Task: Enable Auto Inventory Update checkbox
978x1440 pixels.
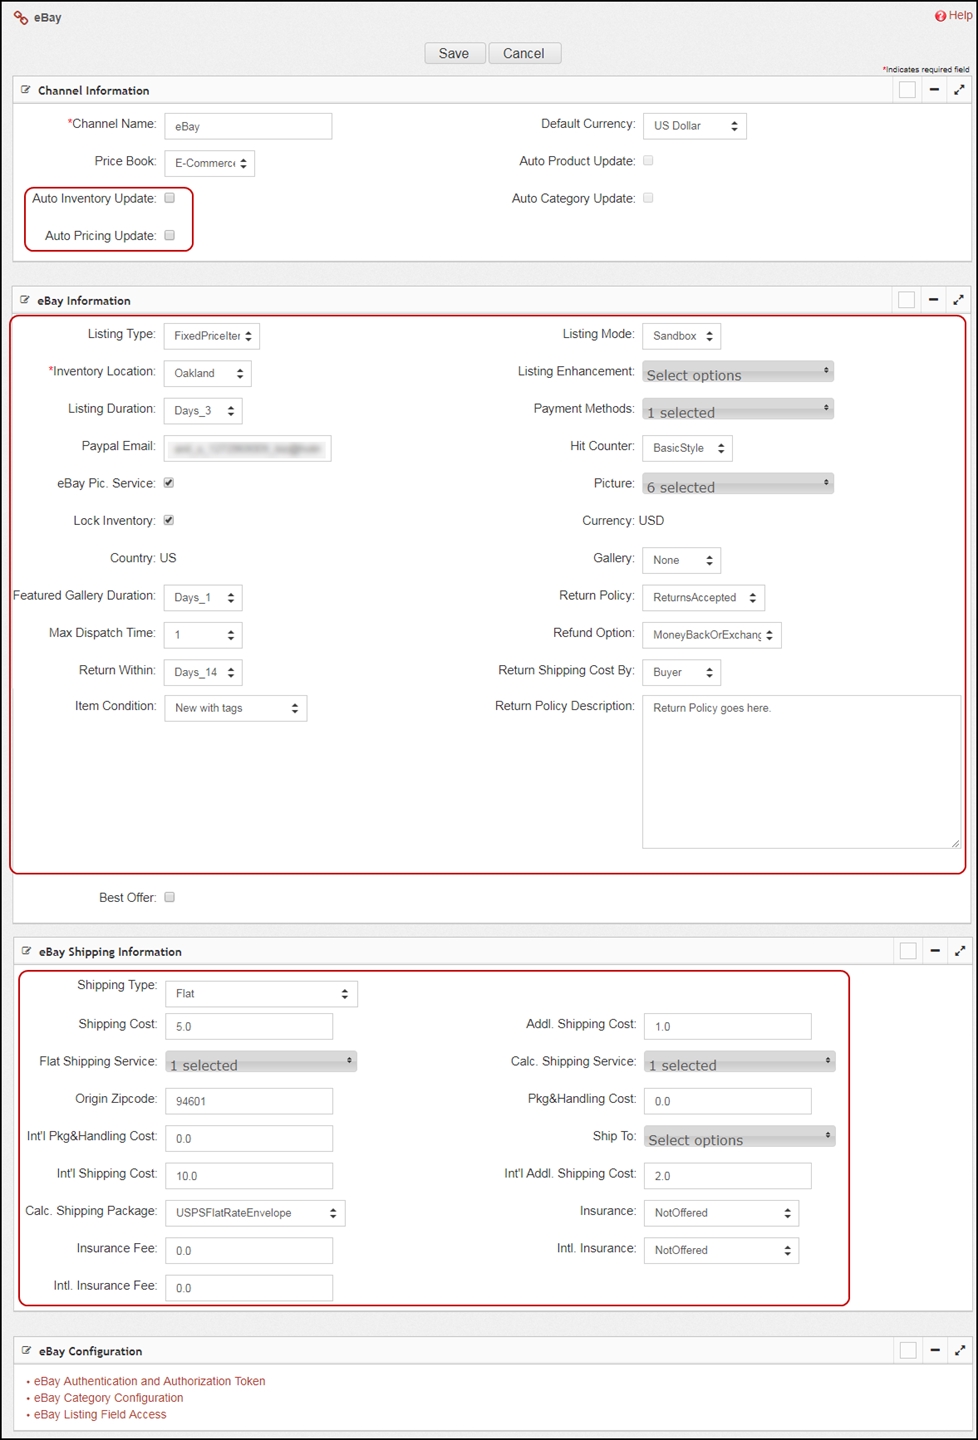Action: (x=170, y=198)
